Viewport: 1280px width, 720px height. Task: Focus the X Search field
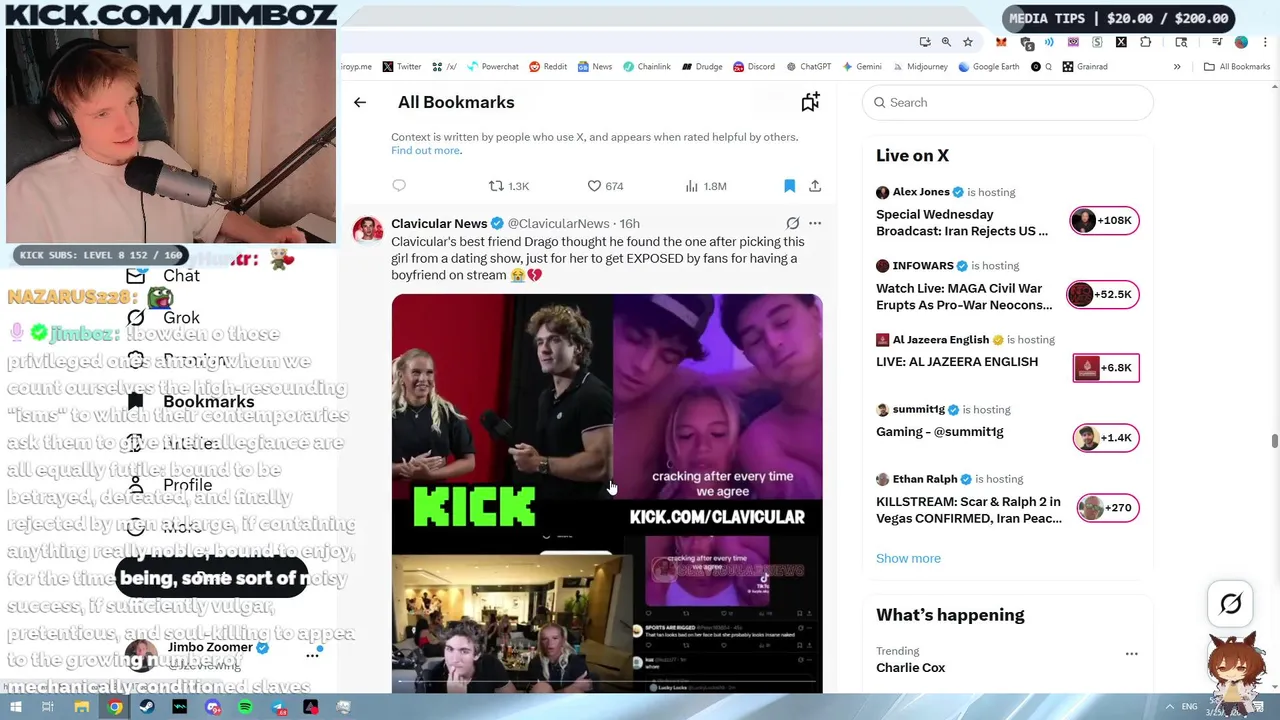tap(1007, 102)
